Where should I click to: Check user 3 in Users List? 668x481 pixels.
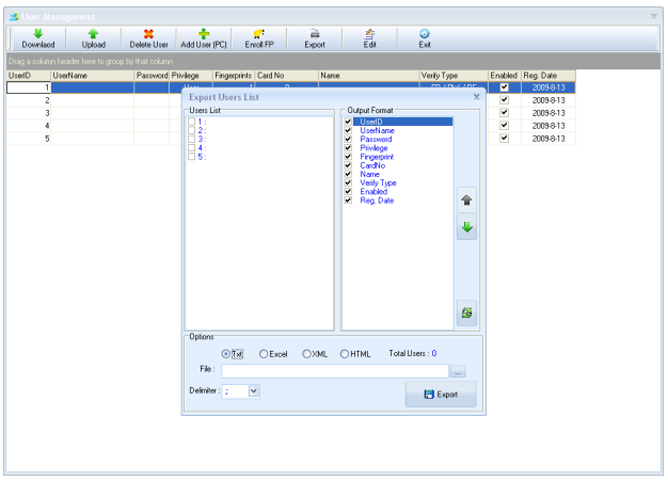click(191, 139)
